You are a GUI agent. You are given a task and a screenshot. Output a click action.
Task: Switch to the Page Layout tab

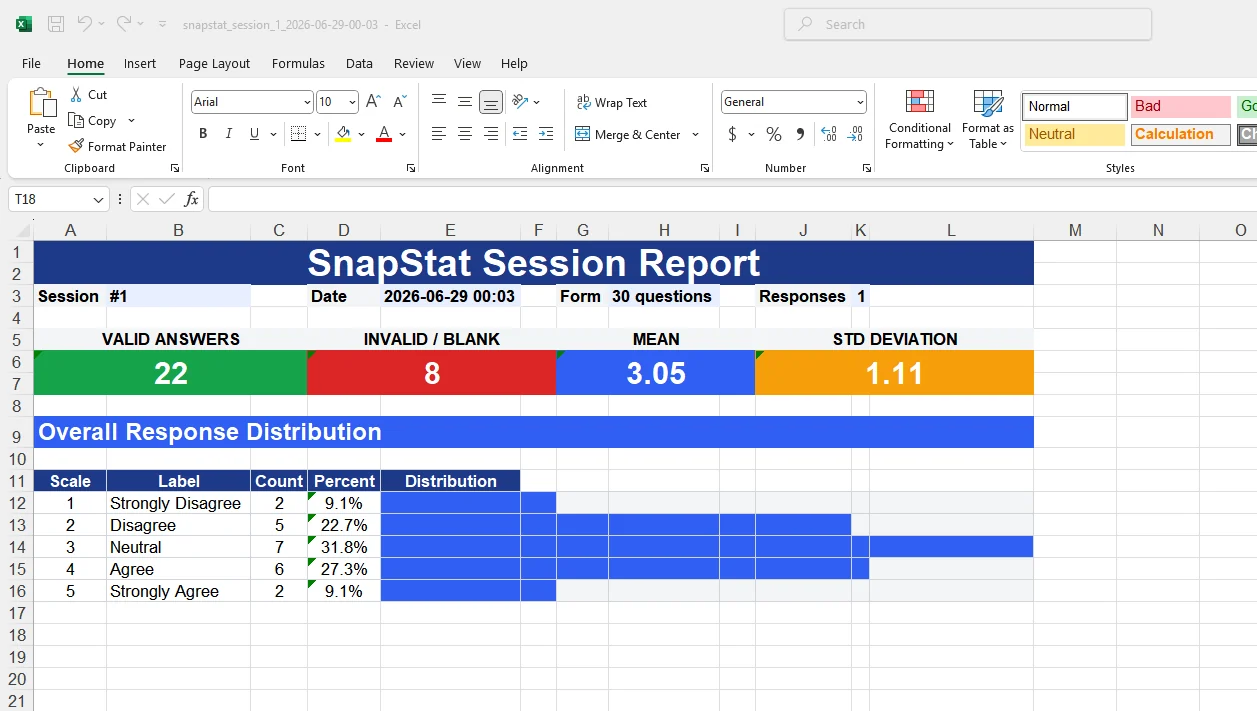214,63
